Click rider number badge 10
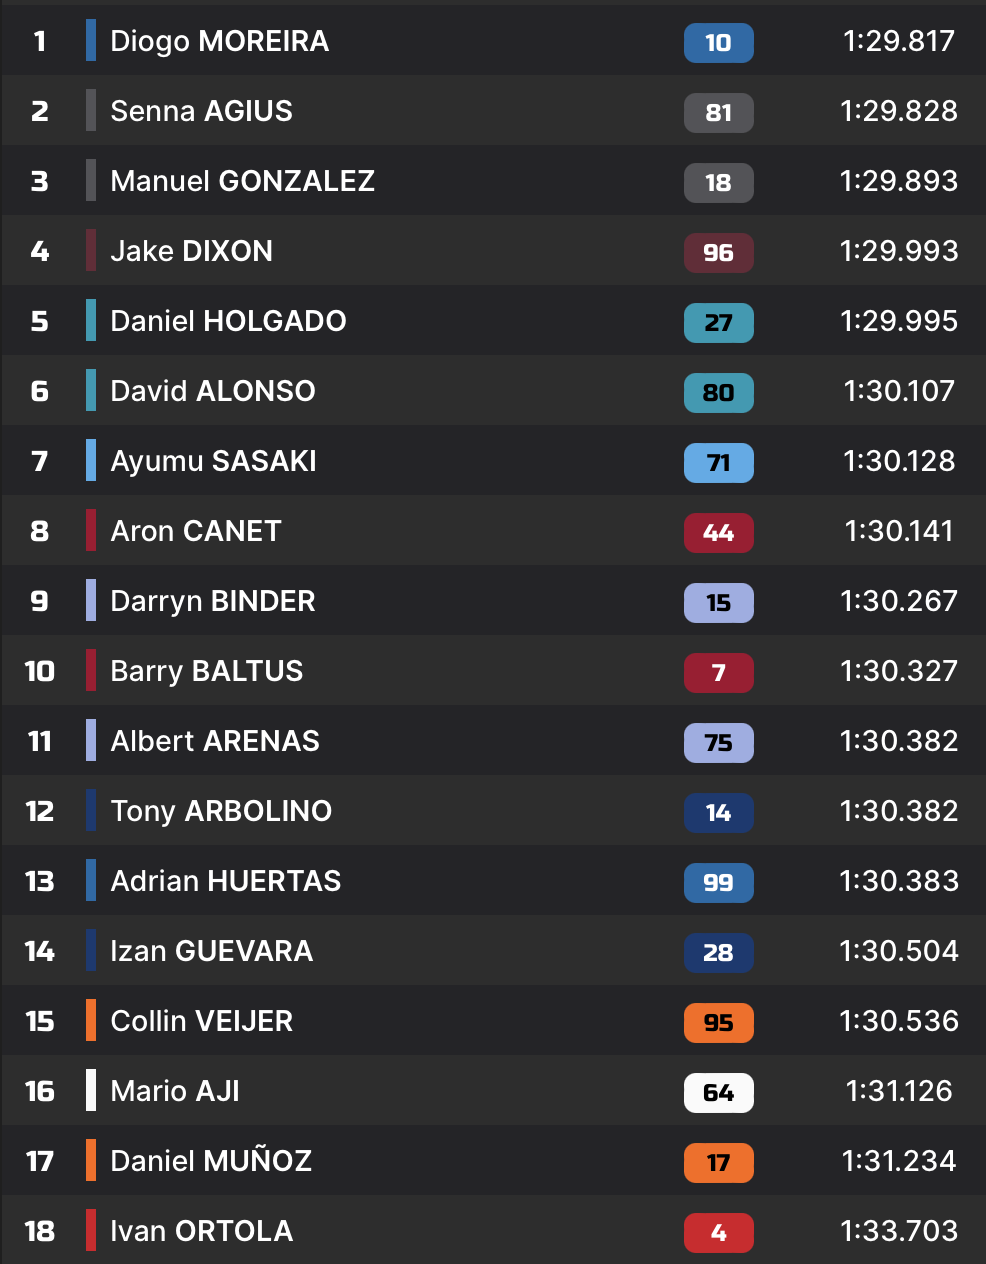 pos(718,43)
